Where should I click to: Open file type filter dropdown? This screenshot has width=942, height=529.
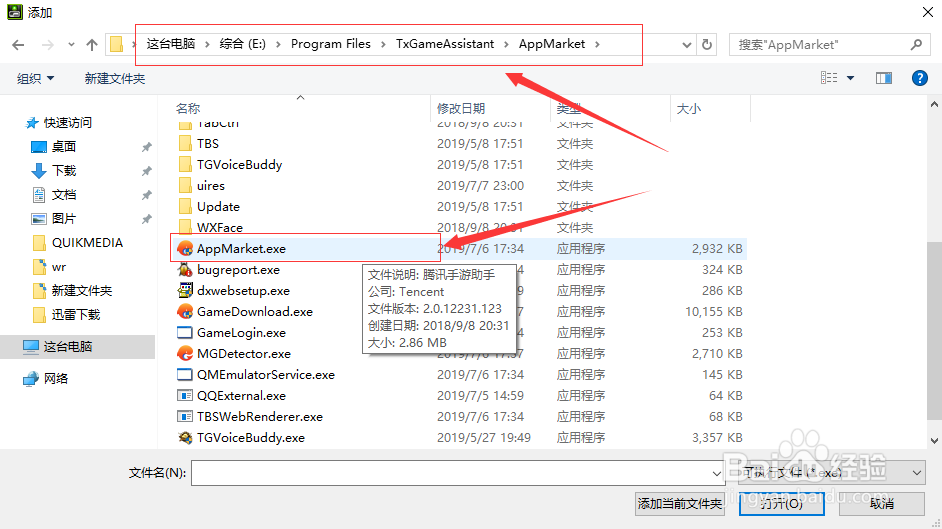tap(831, 473)
